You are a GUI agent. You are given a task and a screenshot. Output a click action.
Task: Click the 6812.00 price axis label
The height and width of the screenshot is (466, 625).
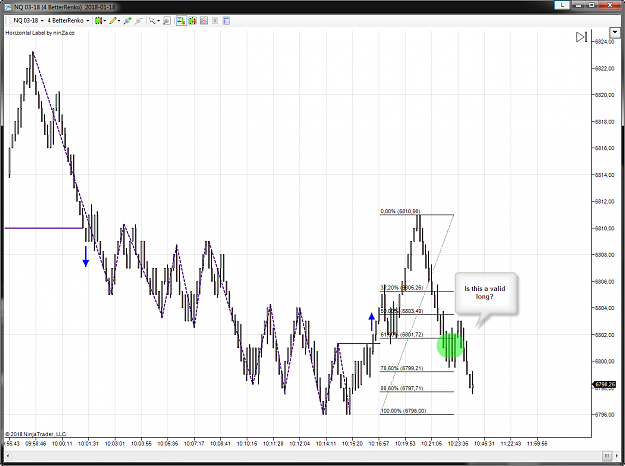605,202
